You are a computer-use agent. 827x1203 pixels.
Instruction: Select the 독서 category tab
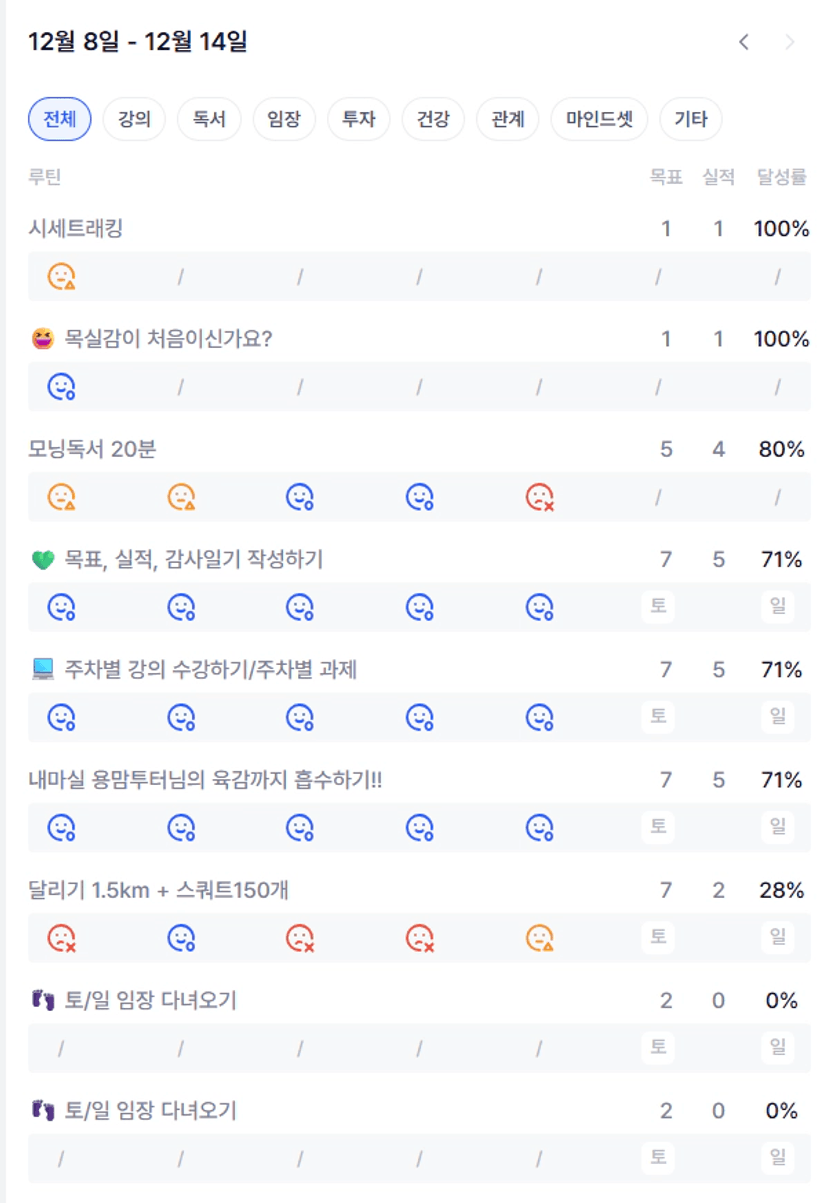point(209,120)
